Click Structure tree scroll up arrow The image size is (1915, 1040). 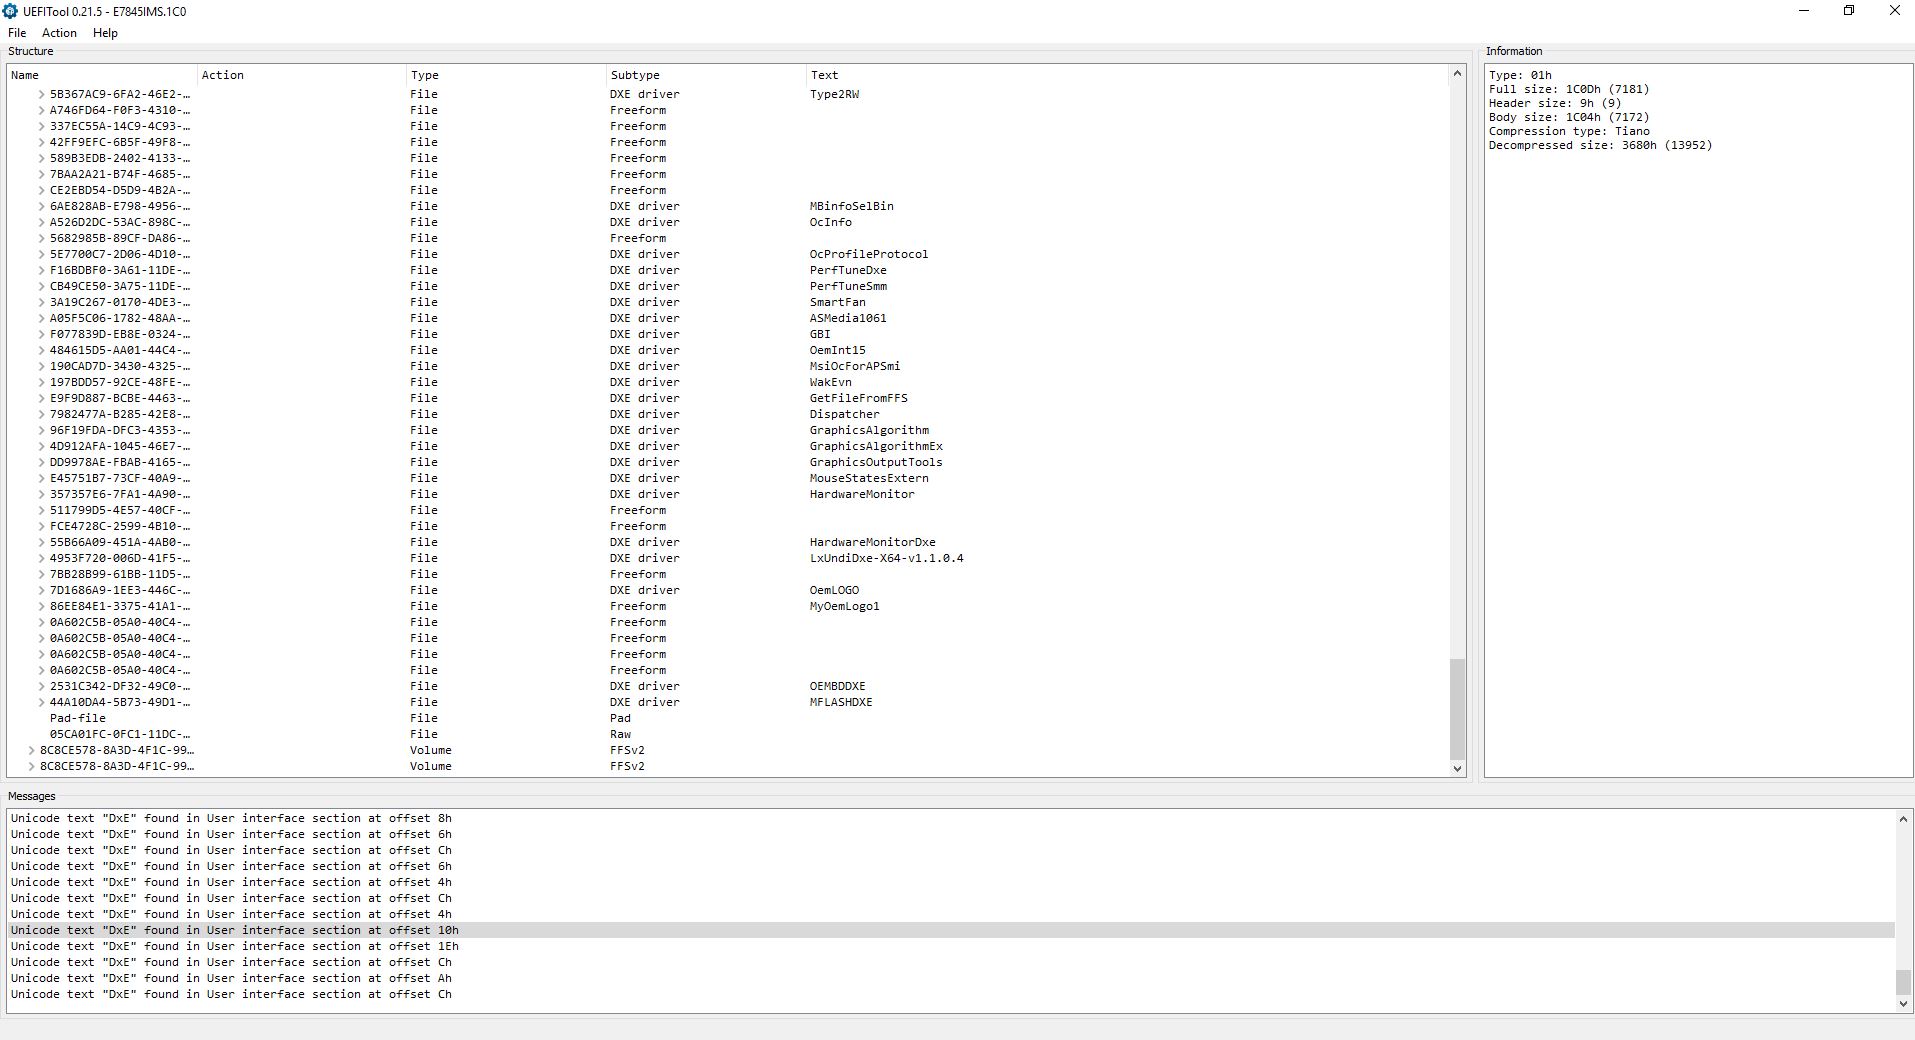[x=1457, y=74]
